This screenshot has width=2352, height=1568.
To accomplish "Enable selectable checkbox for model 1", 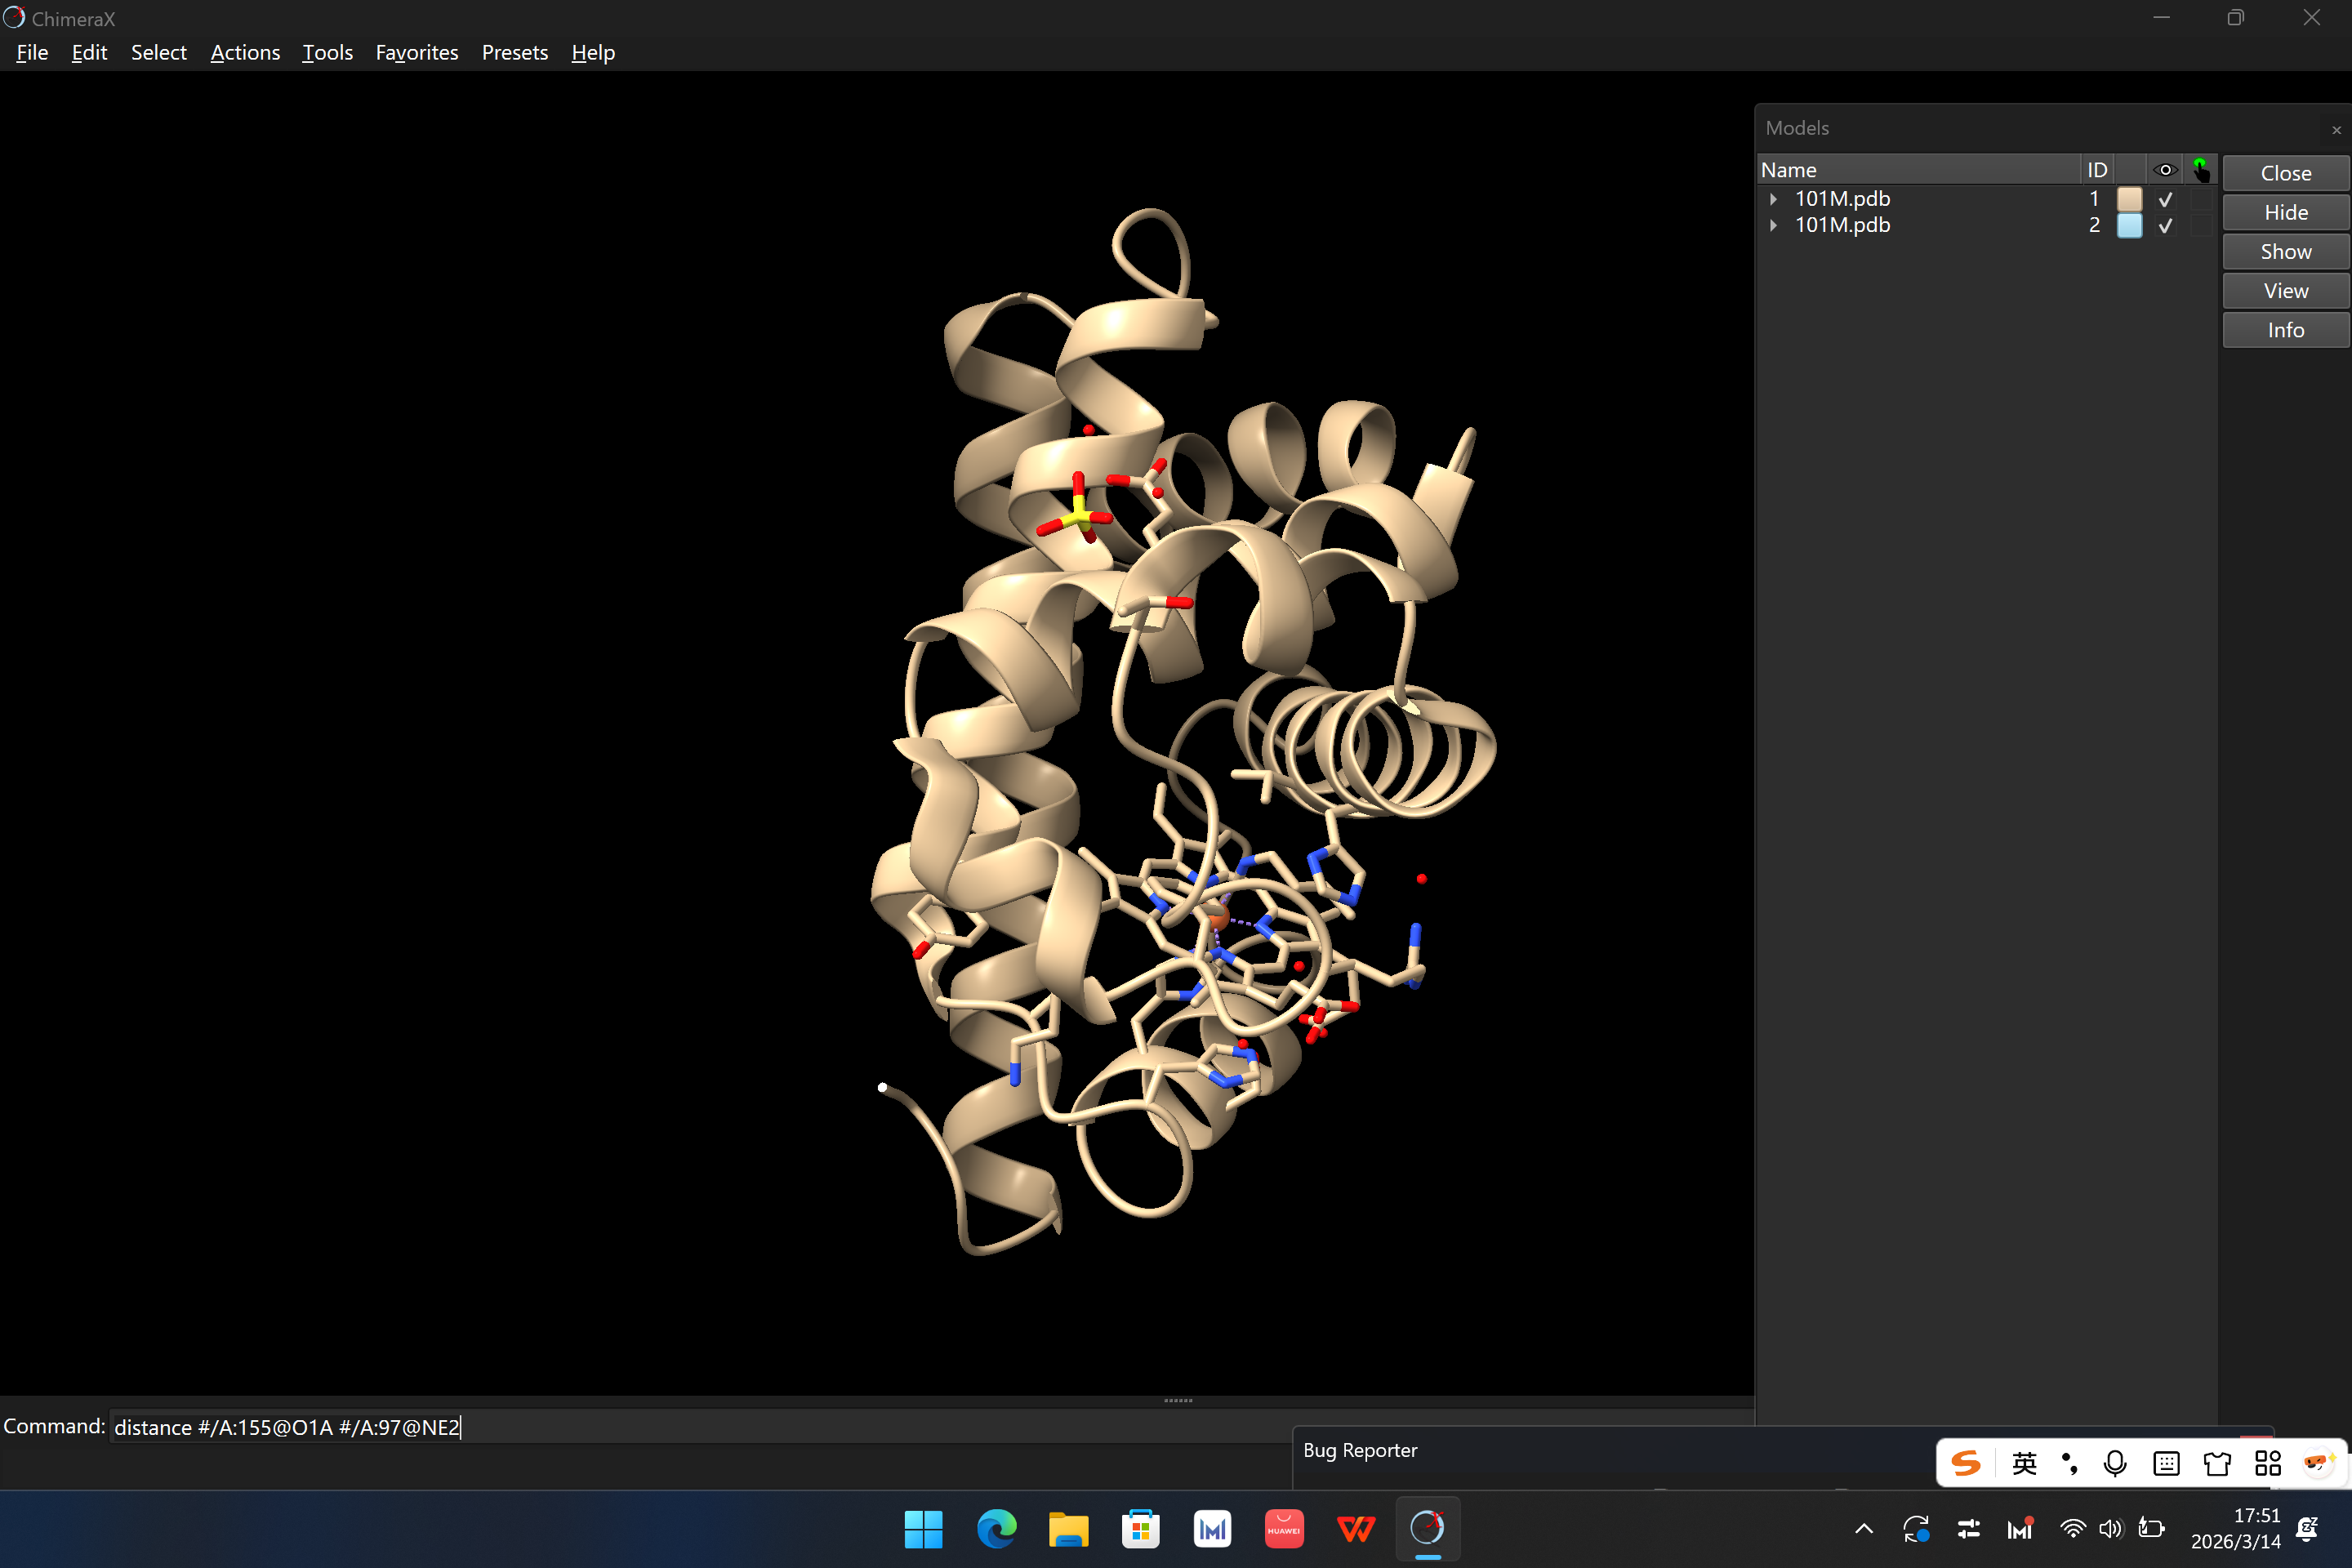I will (x=2201, y=199).
